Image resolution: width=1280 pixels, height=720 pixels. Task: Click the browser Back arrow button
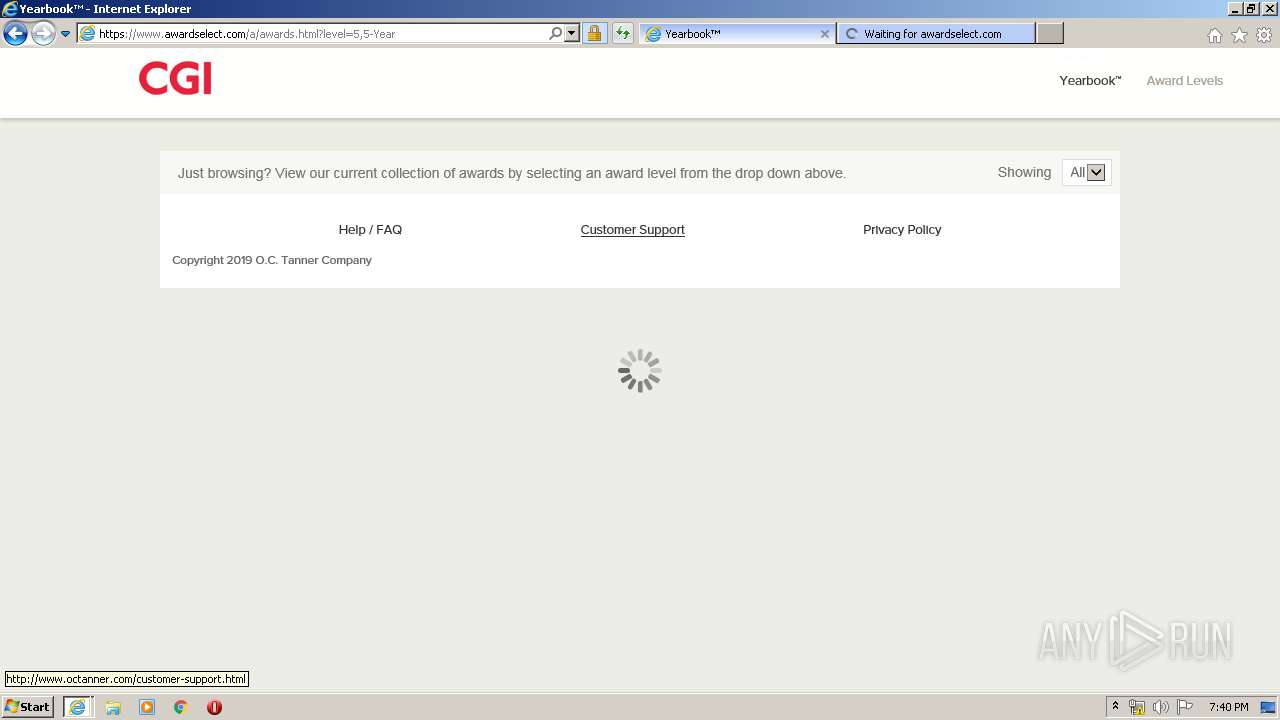pyautogui.click(x=15, y=34)
